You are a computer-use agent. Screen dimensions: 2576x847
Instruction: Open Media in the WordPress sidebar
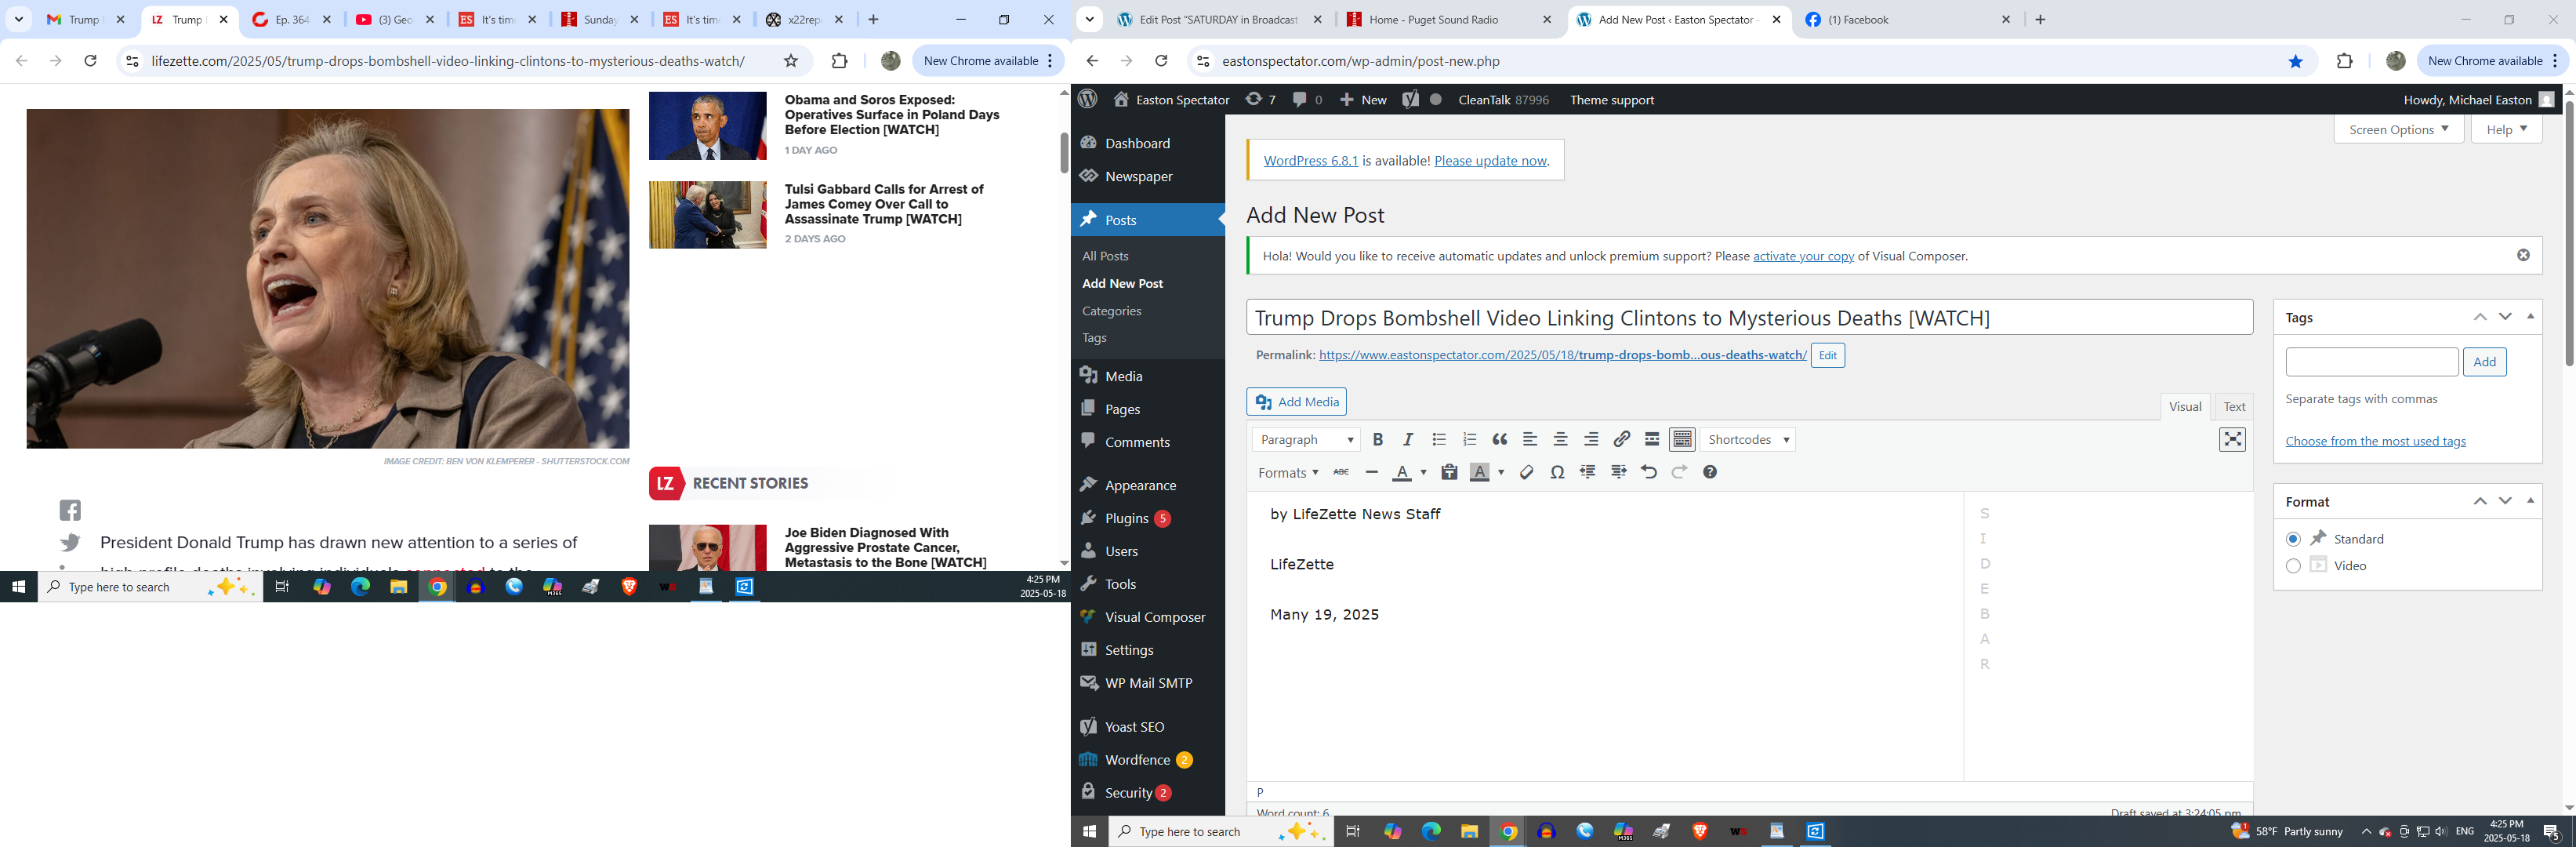pos(1123,376)
